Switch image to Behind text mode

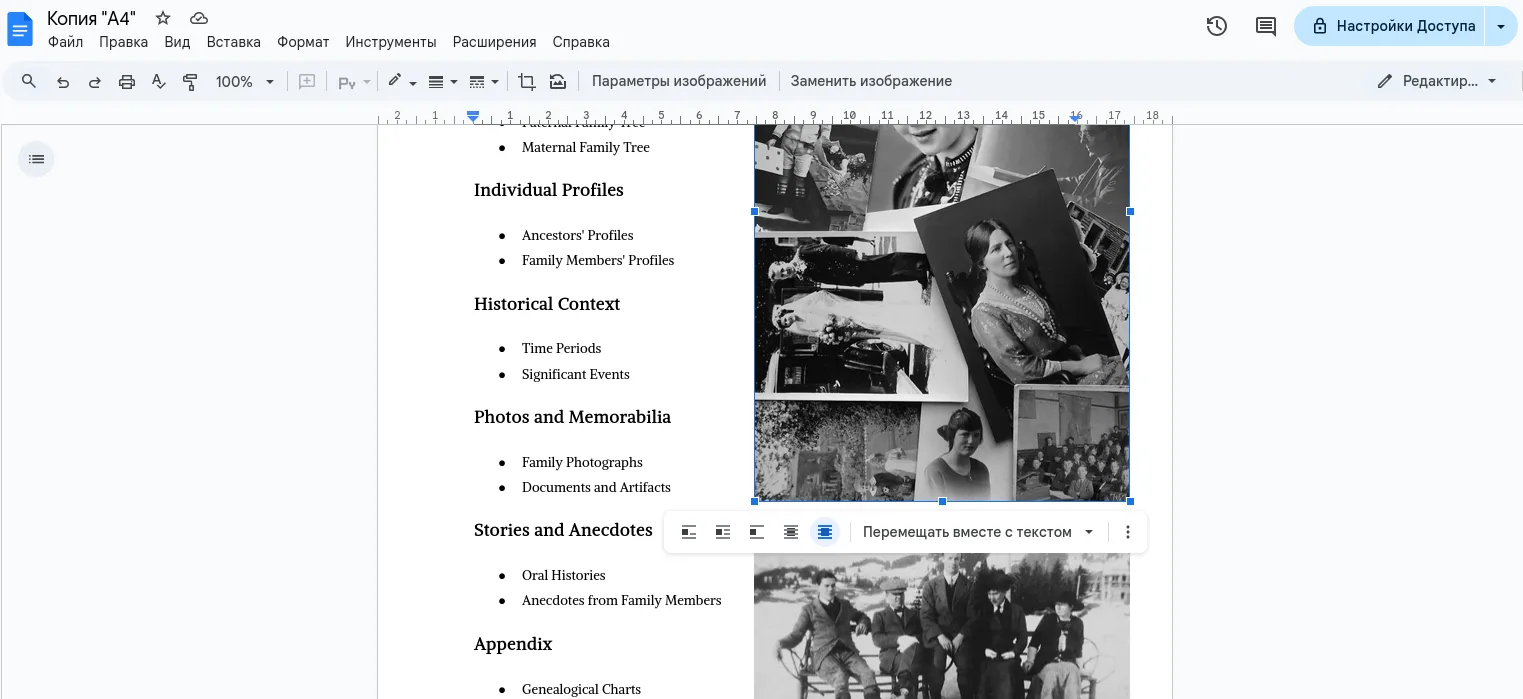tap(791, 531)
